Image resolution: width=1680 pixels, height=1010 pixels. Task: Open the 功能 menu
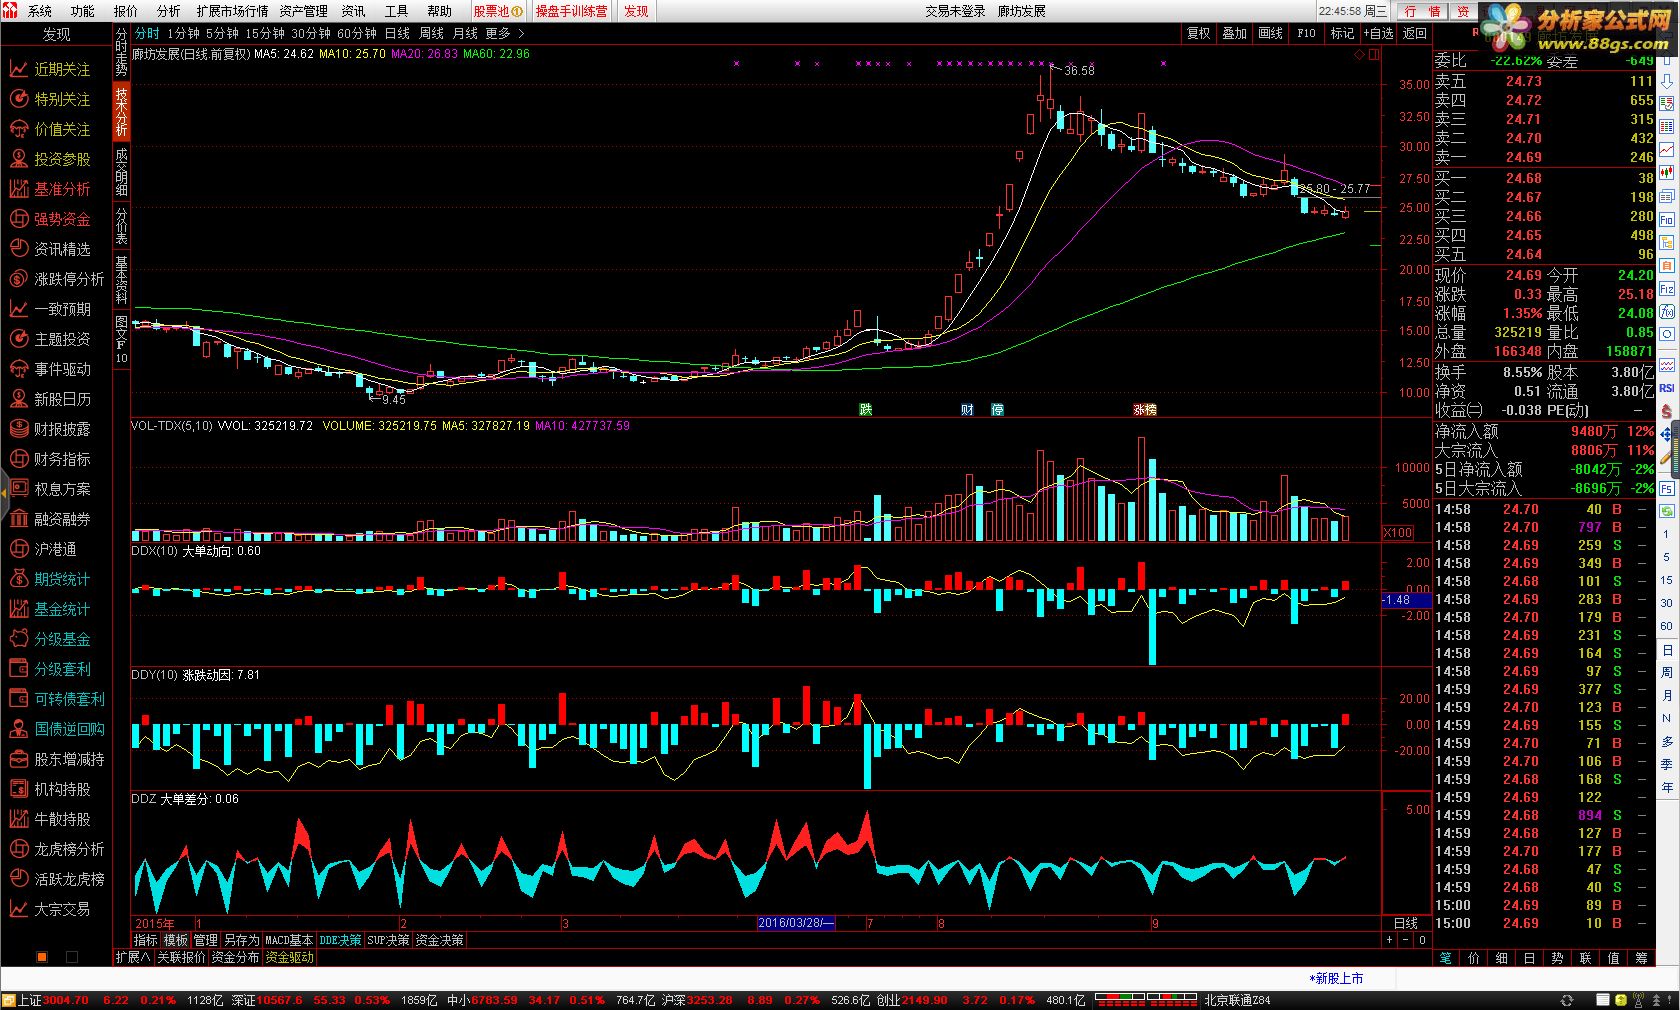coord(82,11)
